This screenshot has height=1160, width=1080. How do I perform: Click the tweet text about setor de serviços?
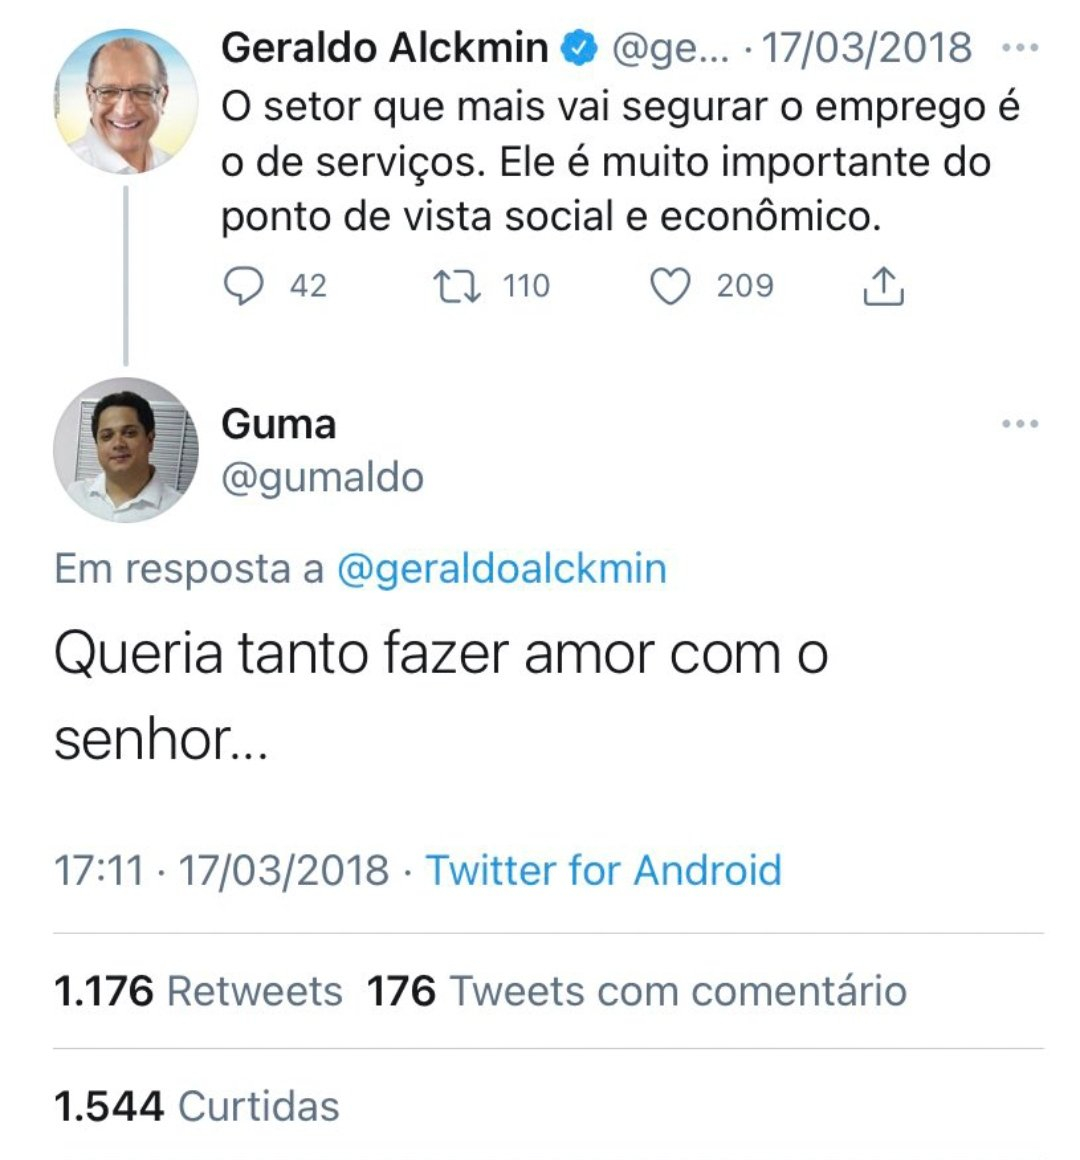click(605, 162)
